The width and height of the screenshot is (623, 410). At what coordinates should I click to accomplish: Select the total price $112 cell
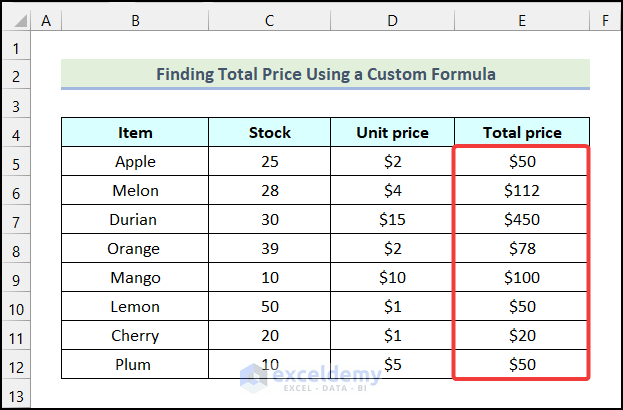point(521,190)
